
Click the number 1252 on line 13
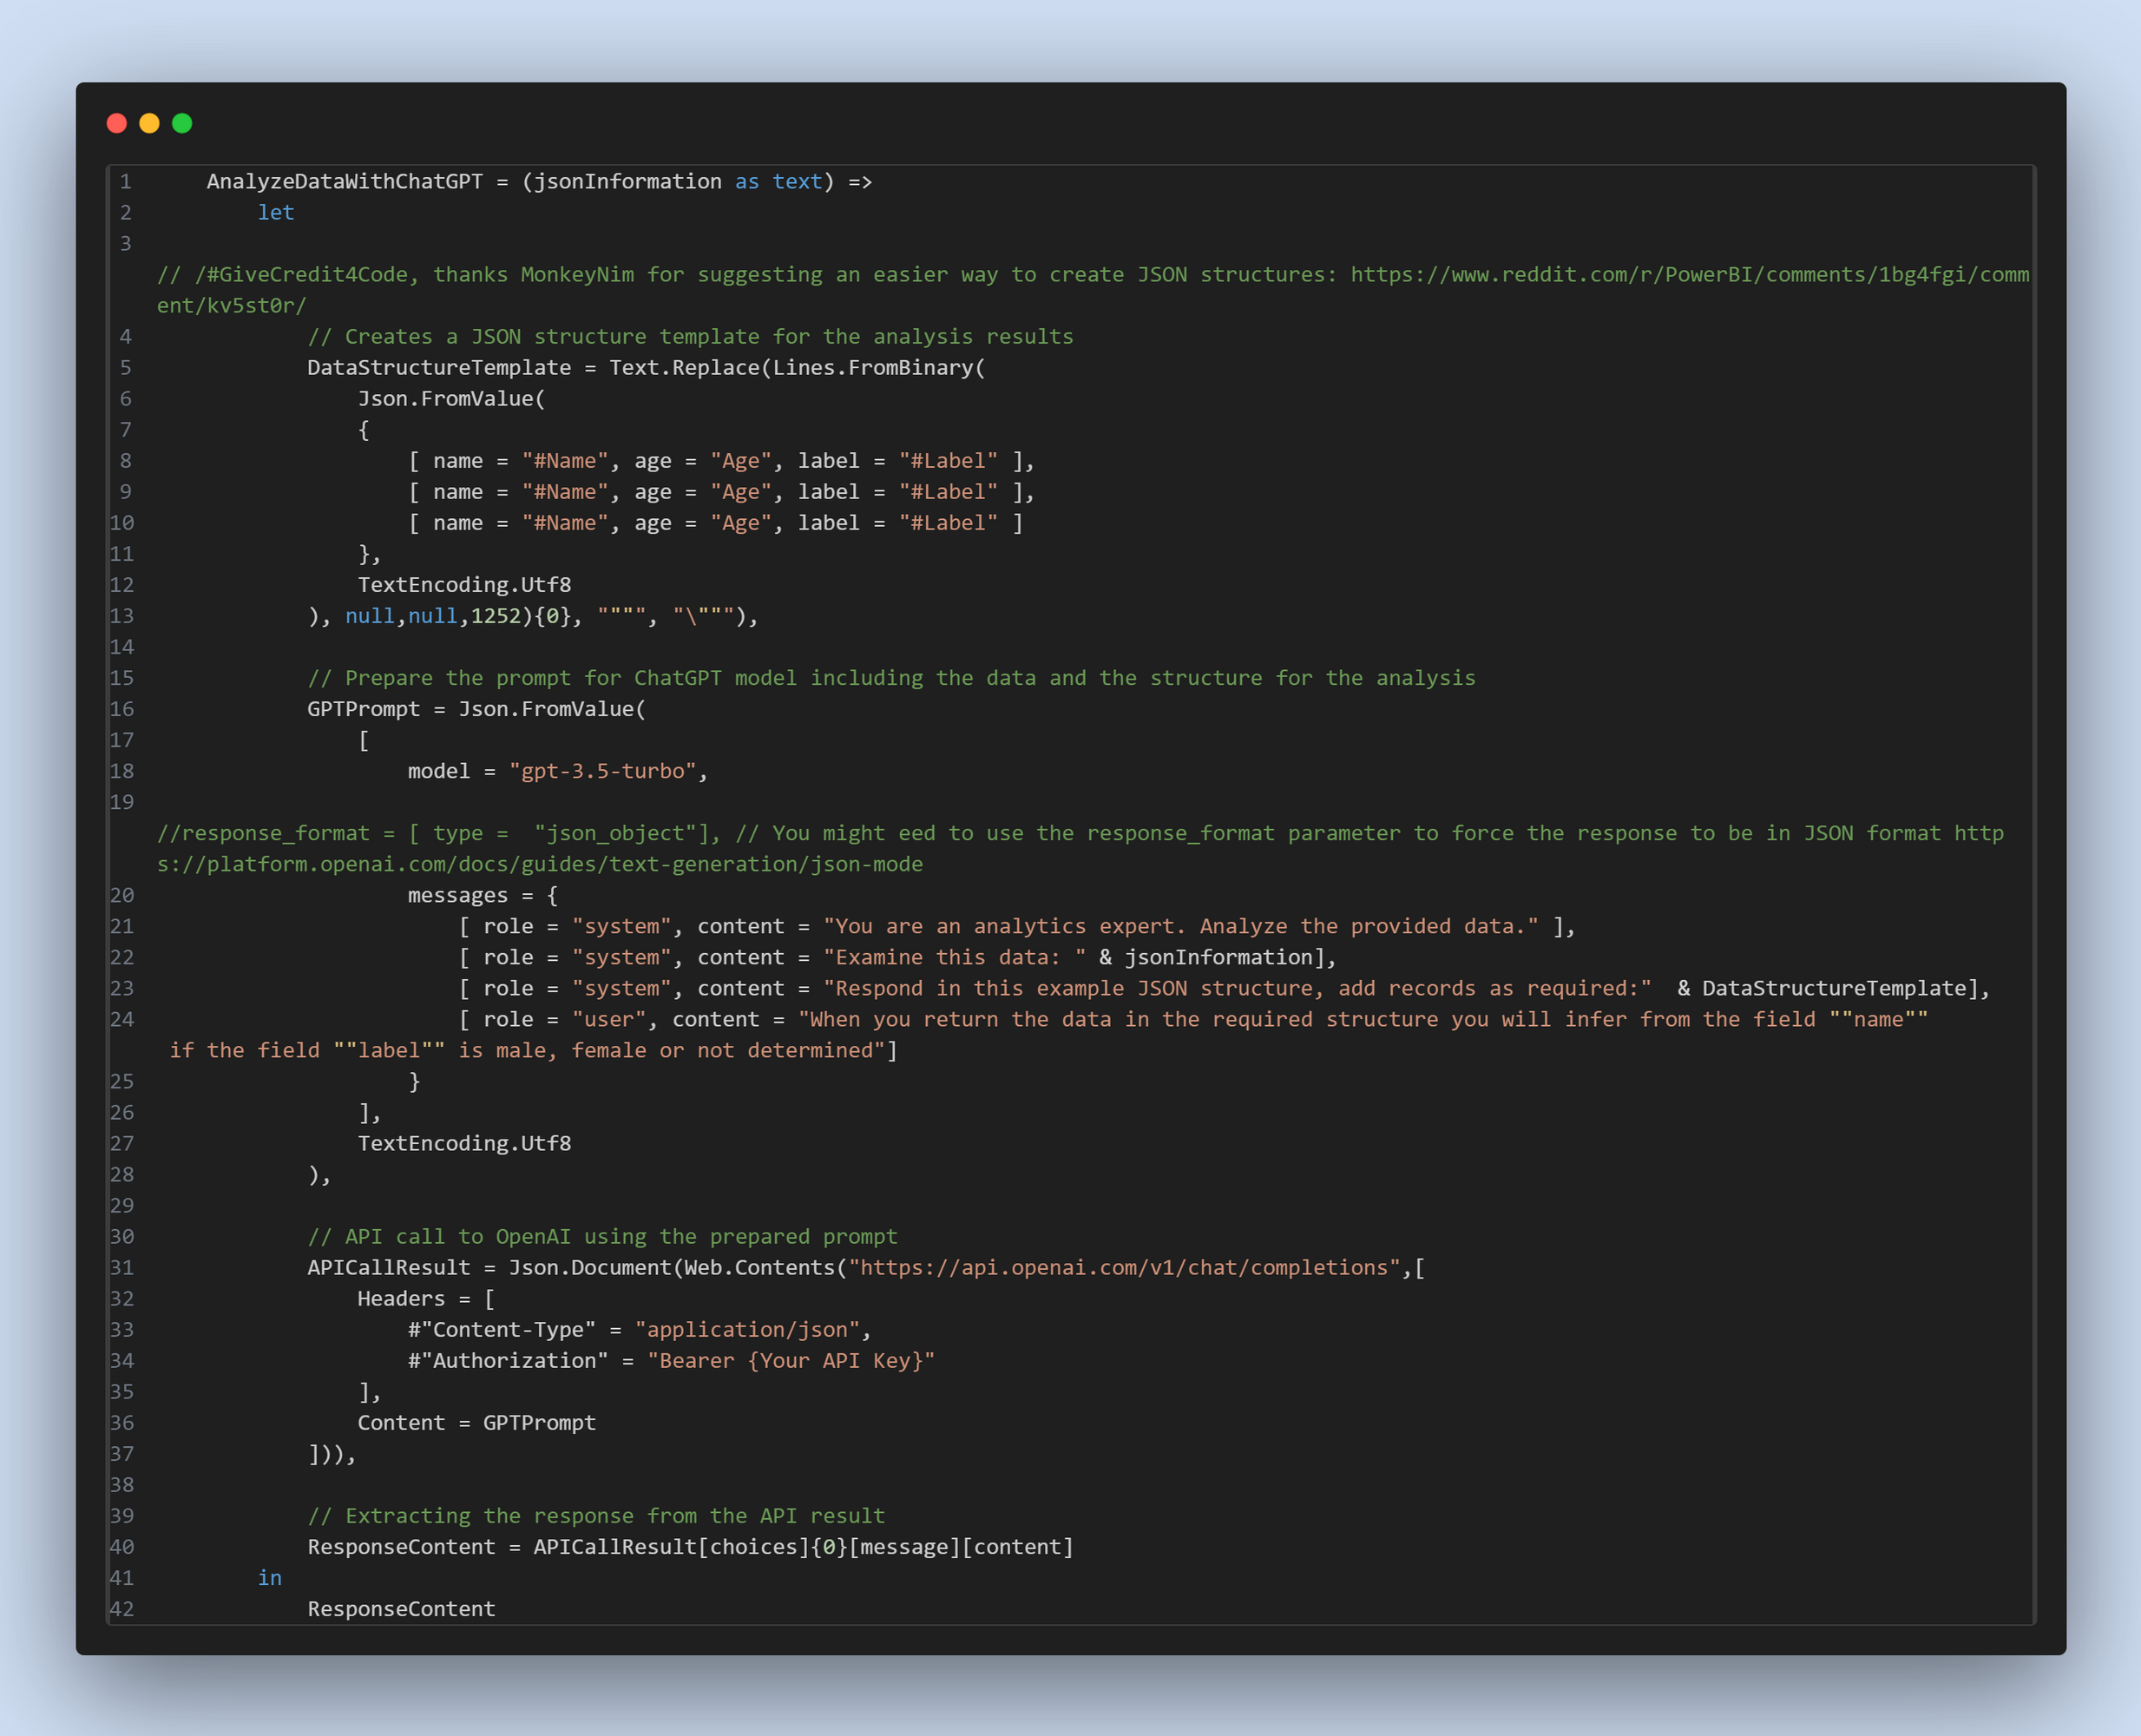(x=496, y=615)
